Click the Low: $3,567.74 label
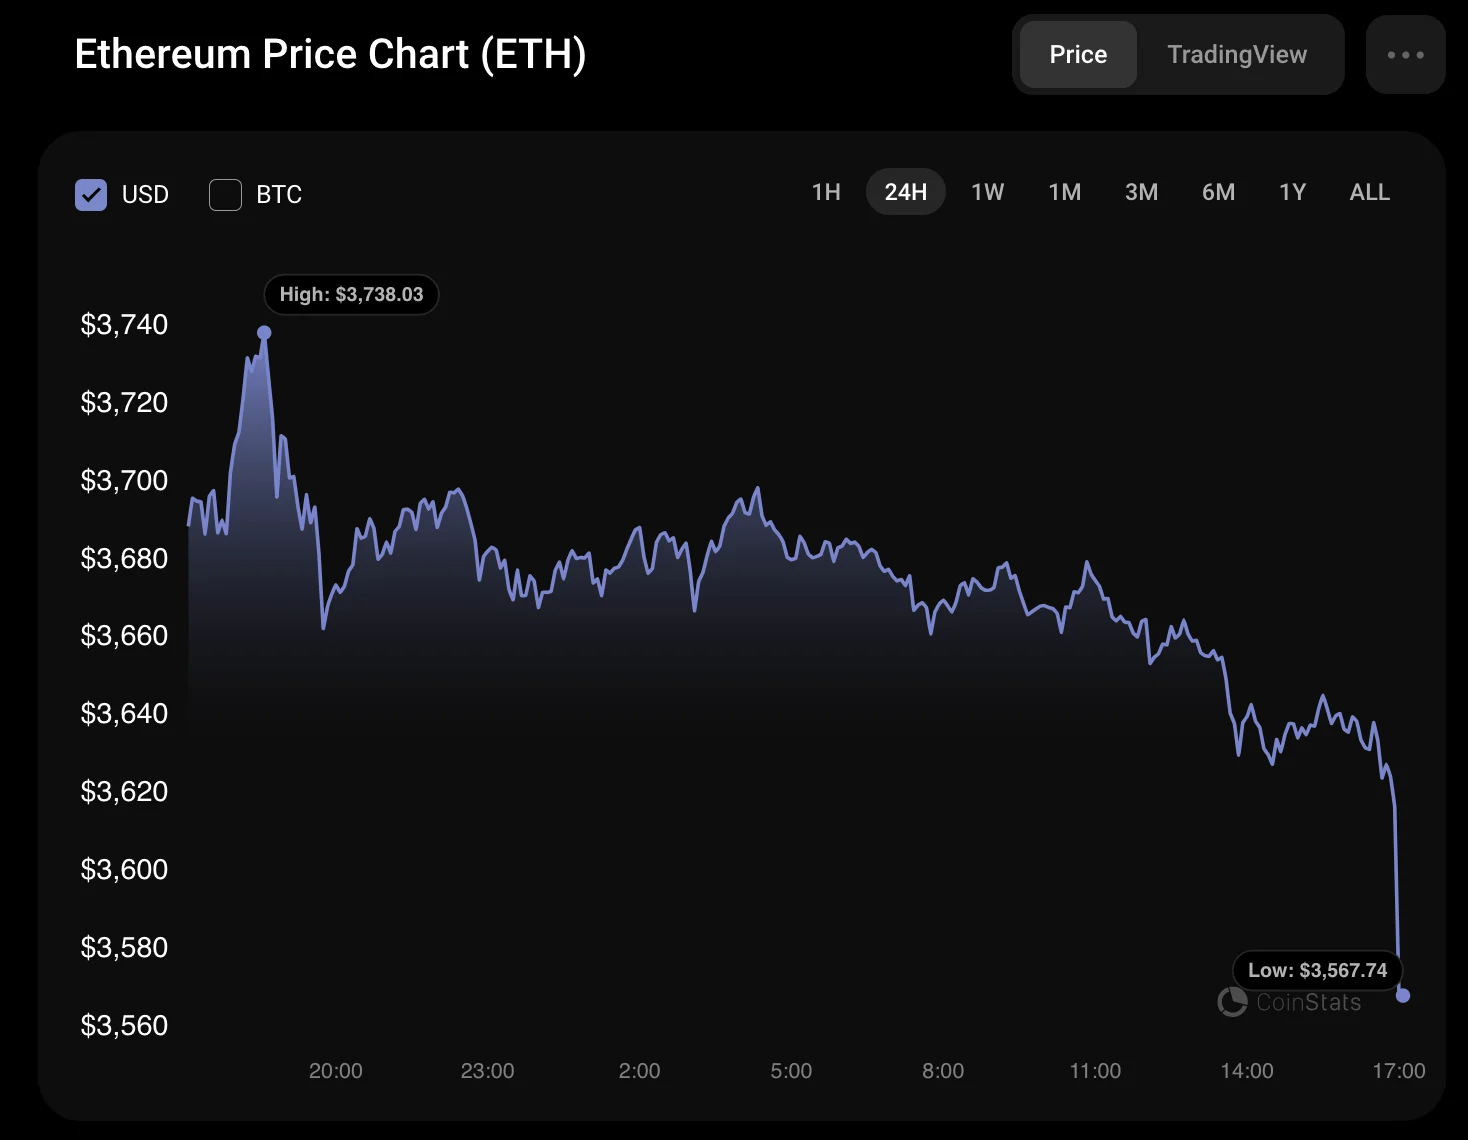 1317,970
